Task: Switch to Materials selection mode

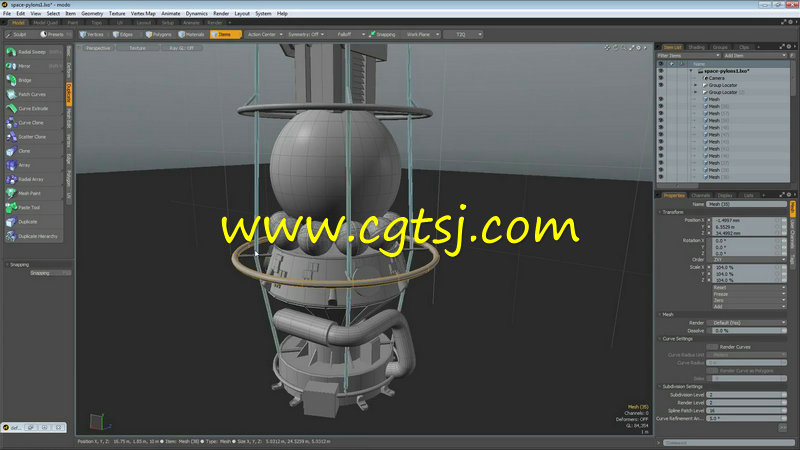Action: [x=192, y=35]
